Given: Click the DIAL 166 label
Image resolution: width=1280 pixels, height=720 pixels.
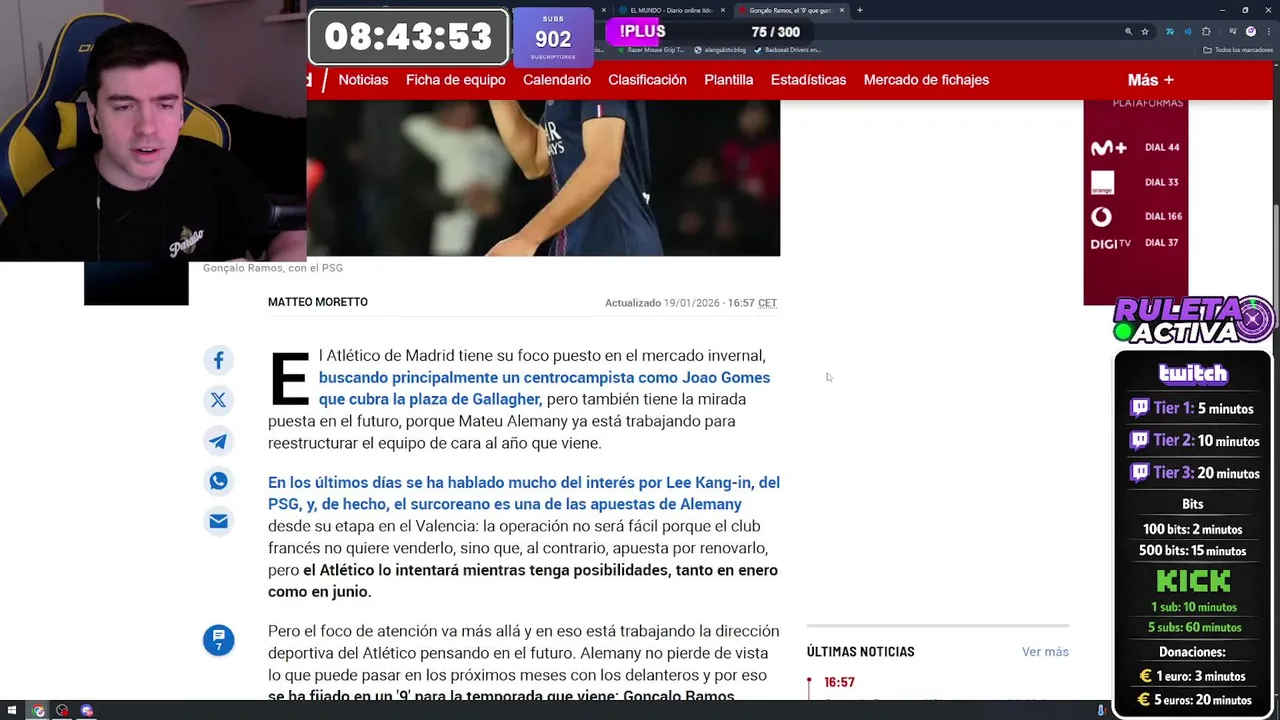Looking at the screenshot, I should [1163, 216].
